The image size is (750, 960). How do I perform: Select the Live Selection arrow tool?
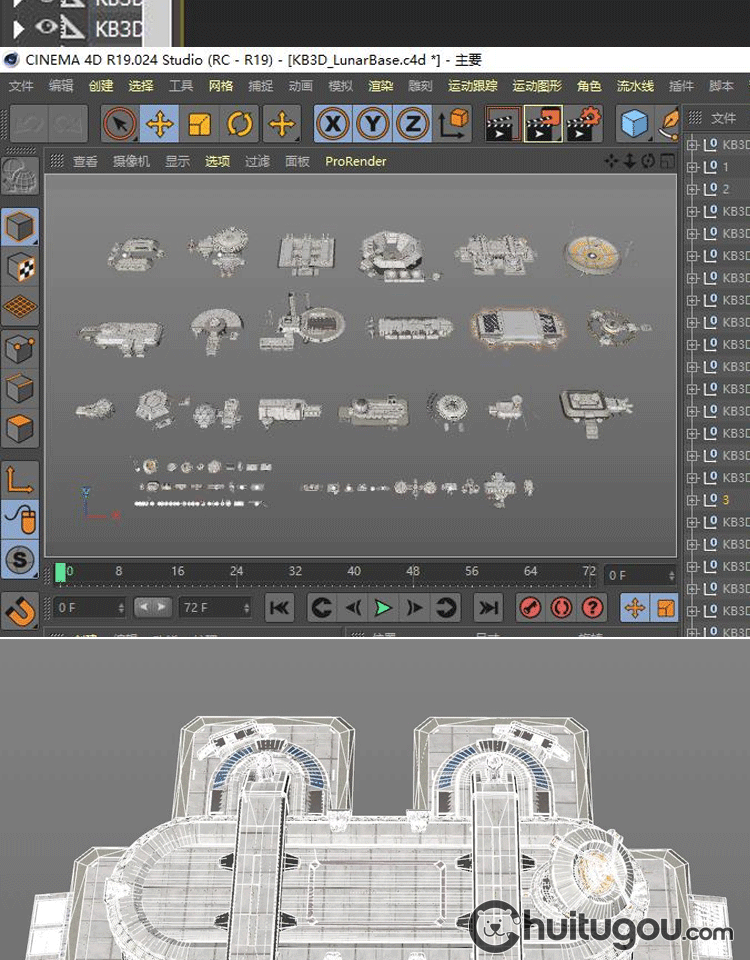(x=120, y=124)
